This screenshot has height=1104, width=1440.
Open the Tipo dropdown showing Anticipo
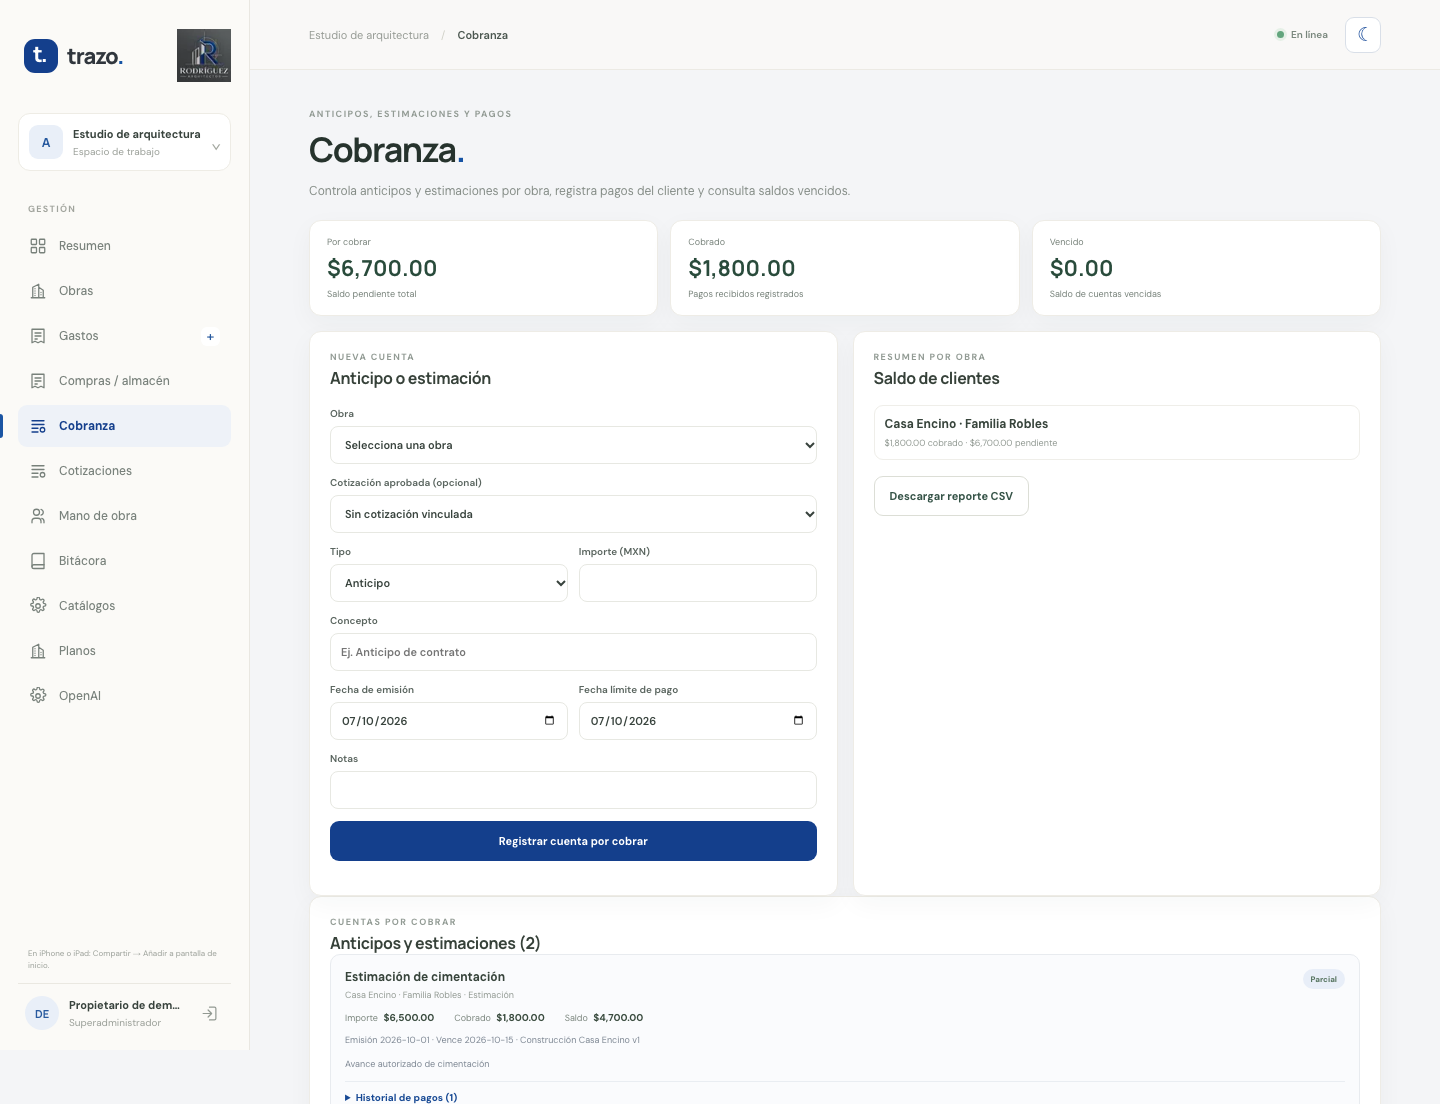point(449,583)
